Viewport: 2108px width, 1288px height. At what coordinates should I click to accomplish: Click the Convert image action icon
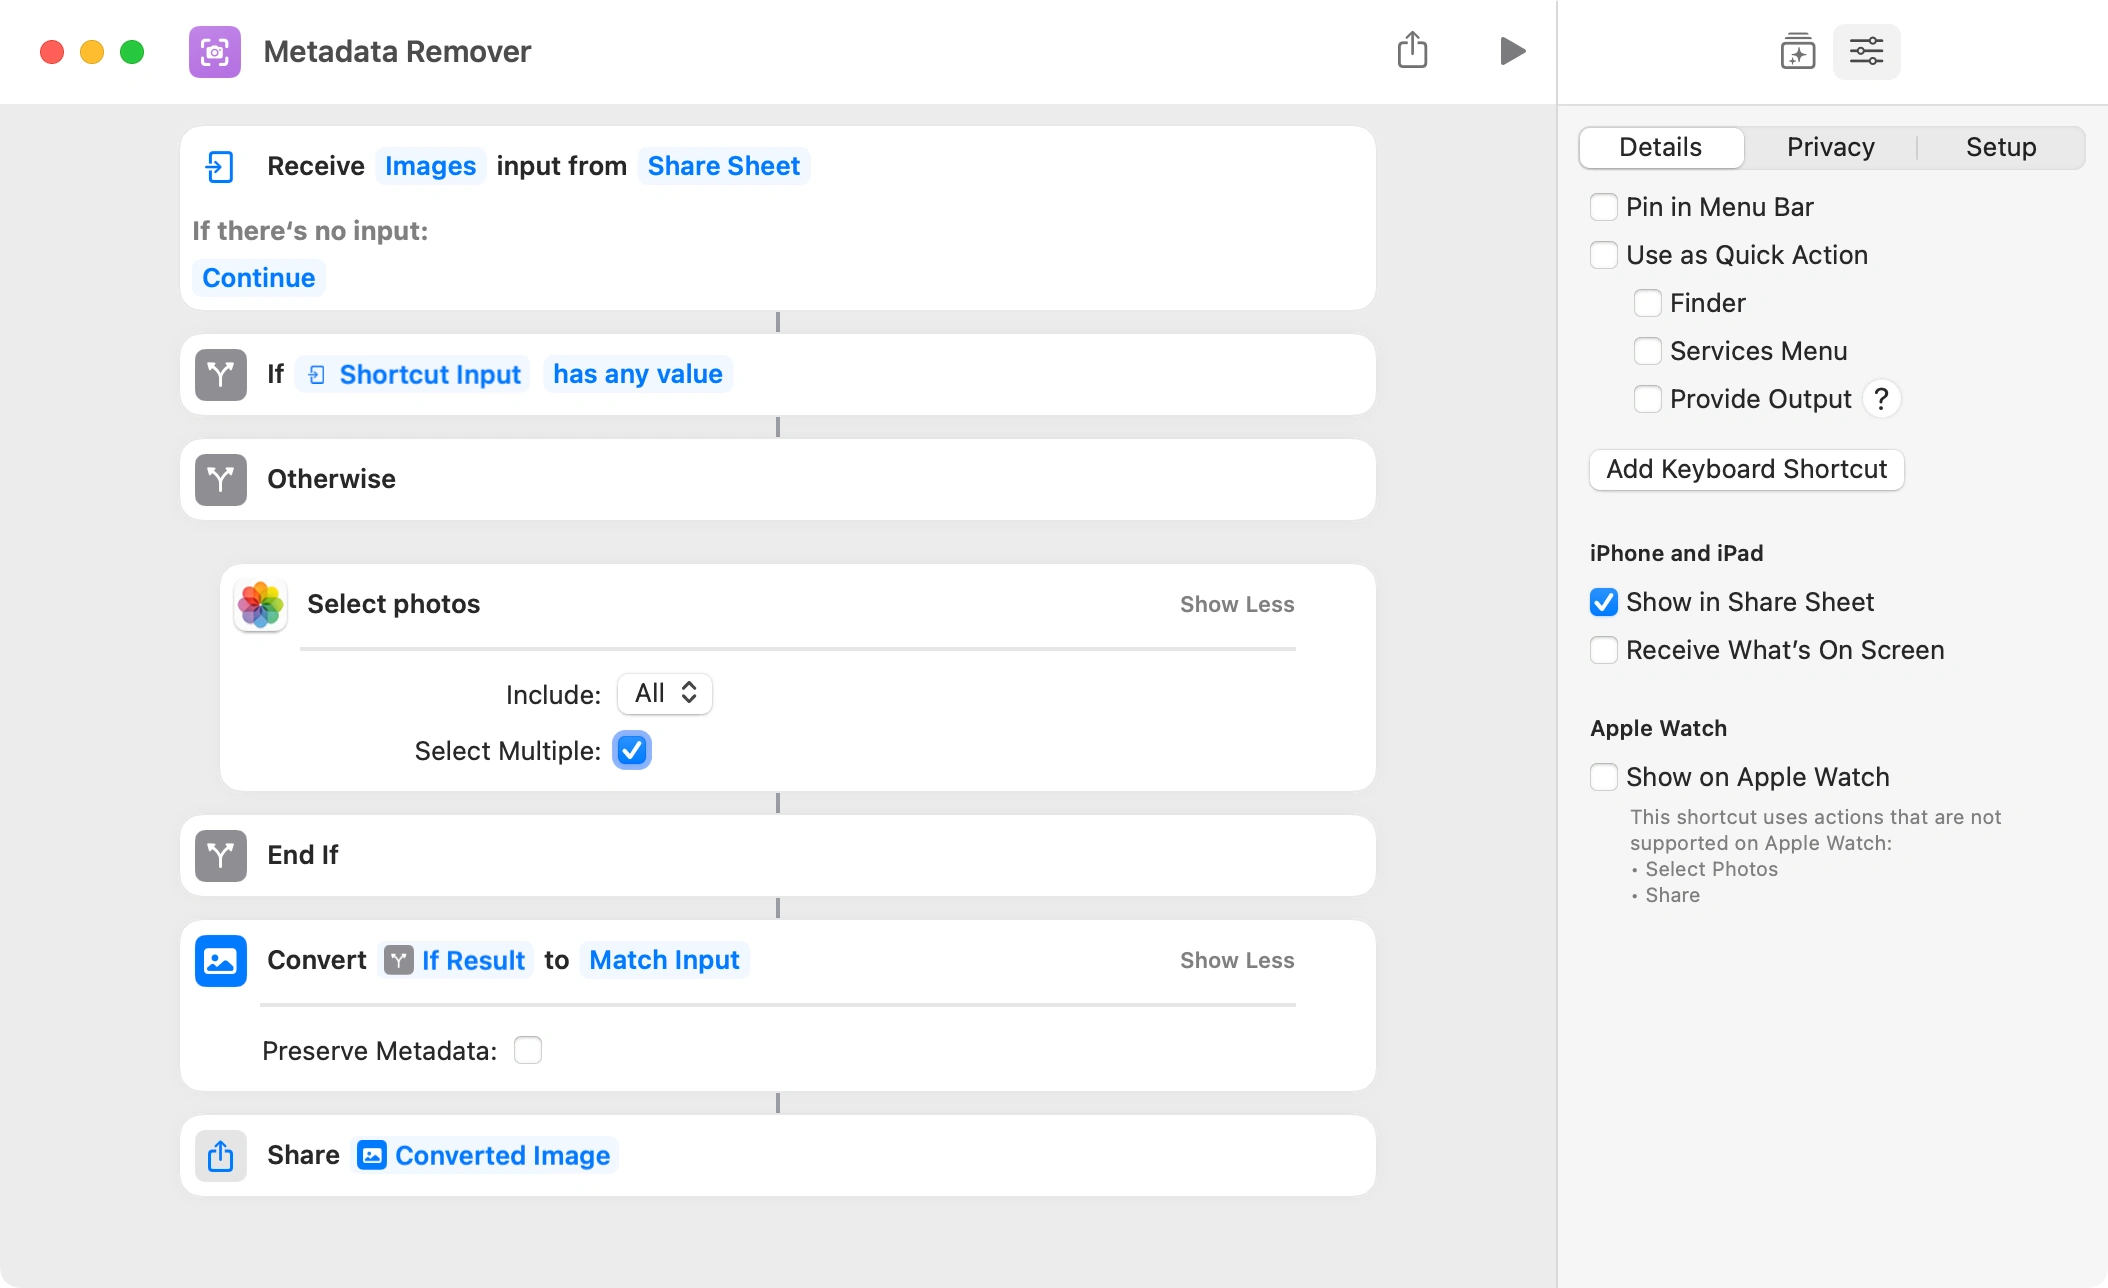point(220,960)
